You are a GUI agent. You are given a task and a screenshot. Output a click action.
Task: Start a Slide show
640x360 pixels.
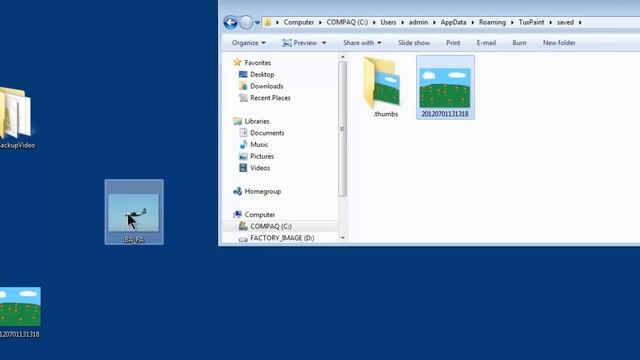tap(414, 43)
